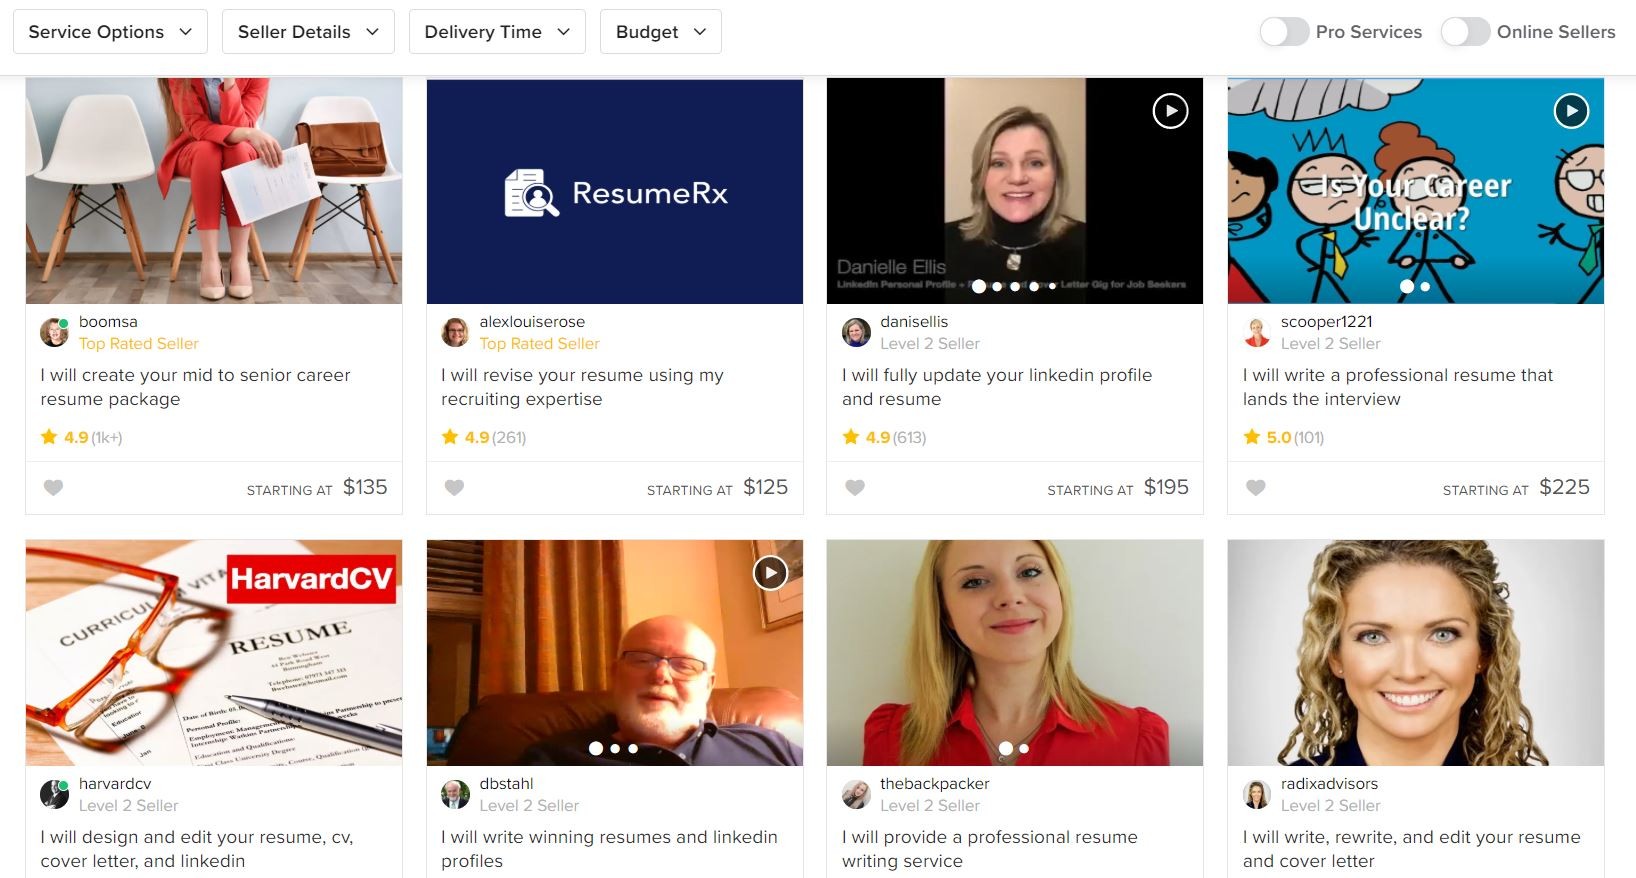This screenshot has width=1636, height=878.
Task: Save danisellis gig using heart icon
Action: [x=855, y=488]
